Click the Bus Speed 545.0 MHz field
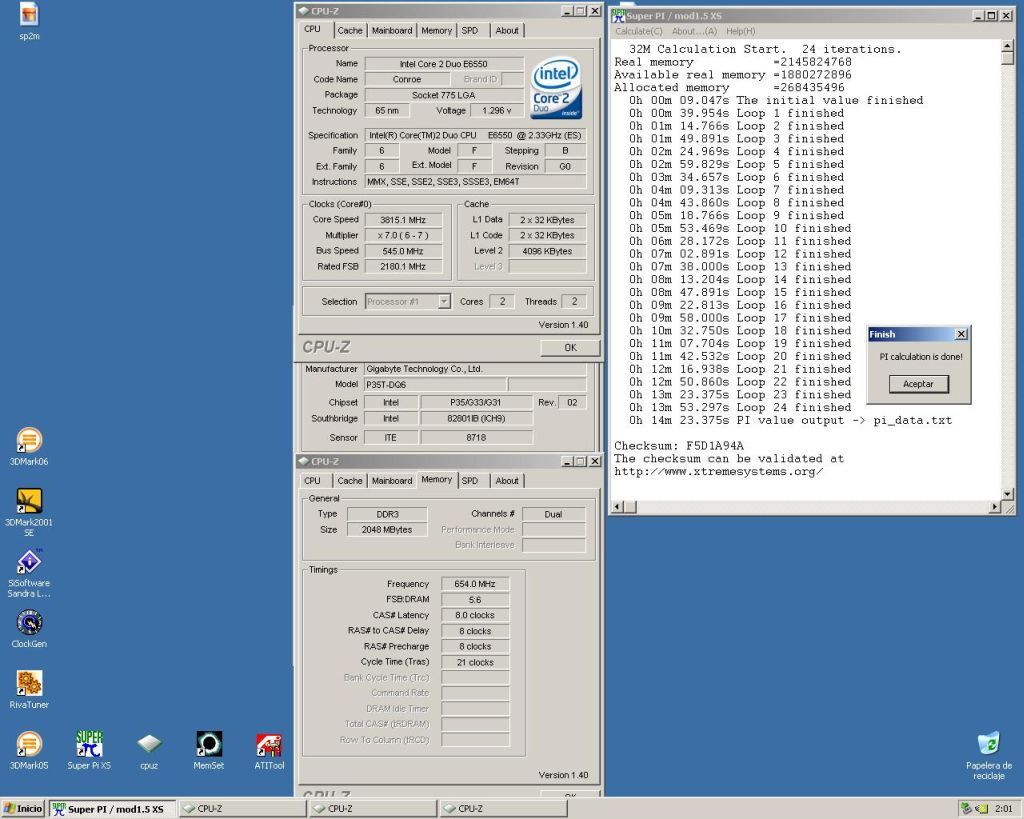1024x819 pixels. 403,251
